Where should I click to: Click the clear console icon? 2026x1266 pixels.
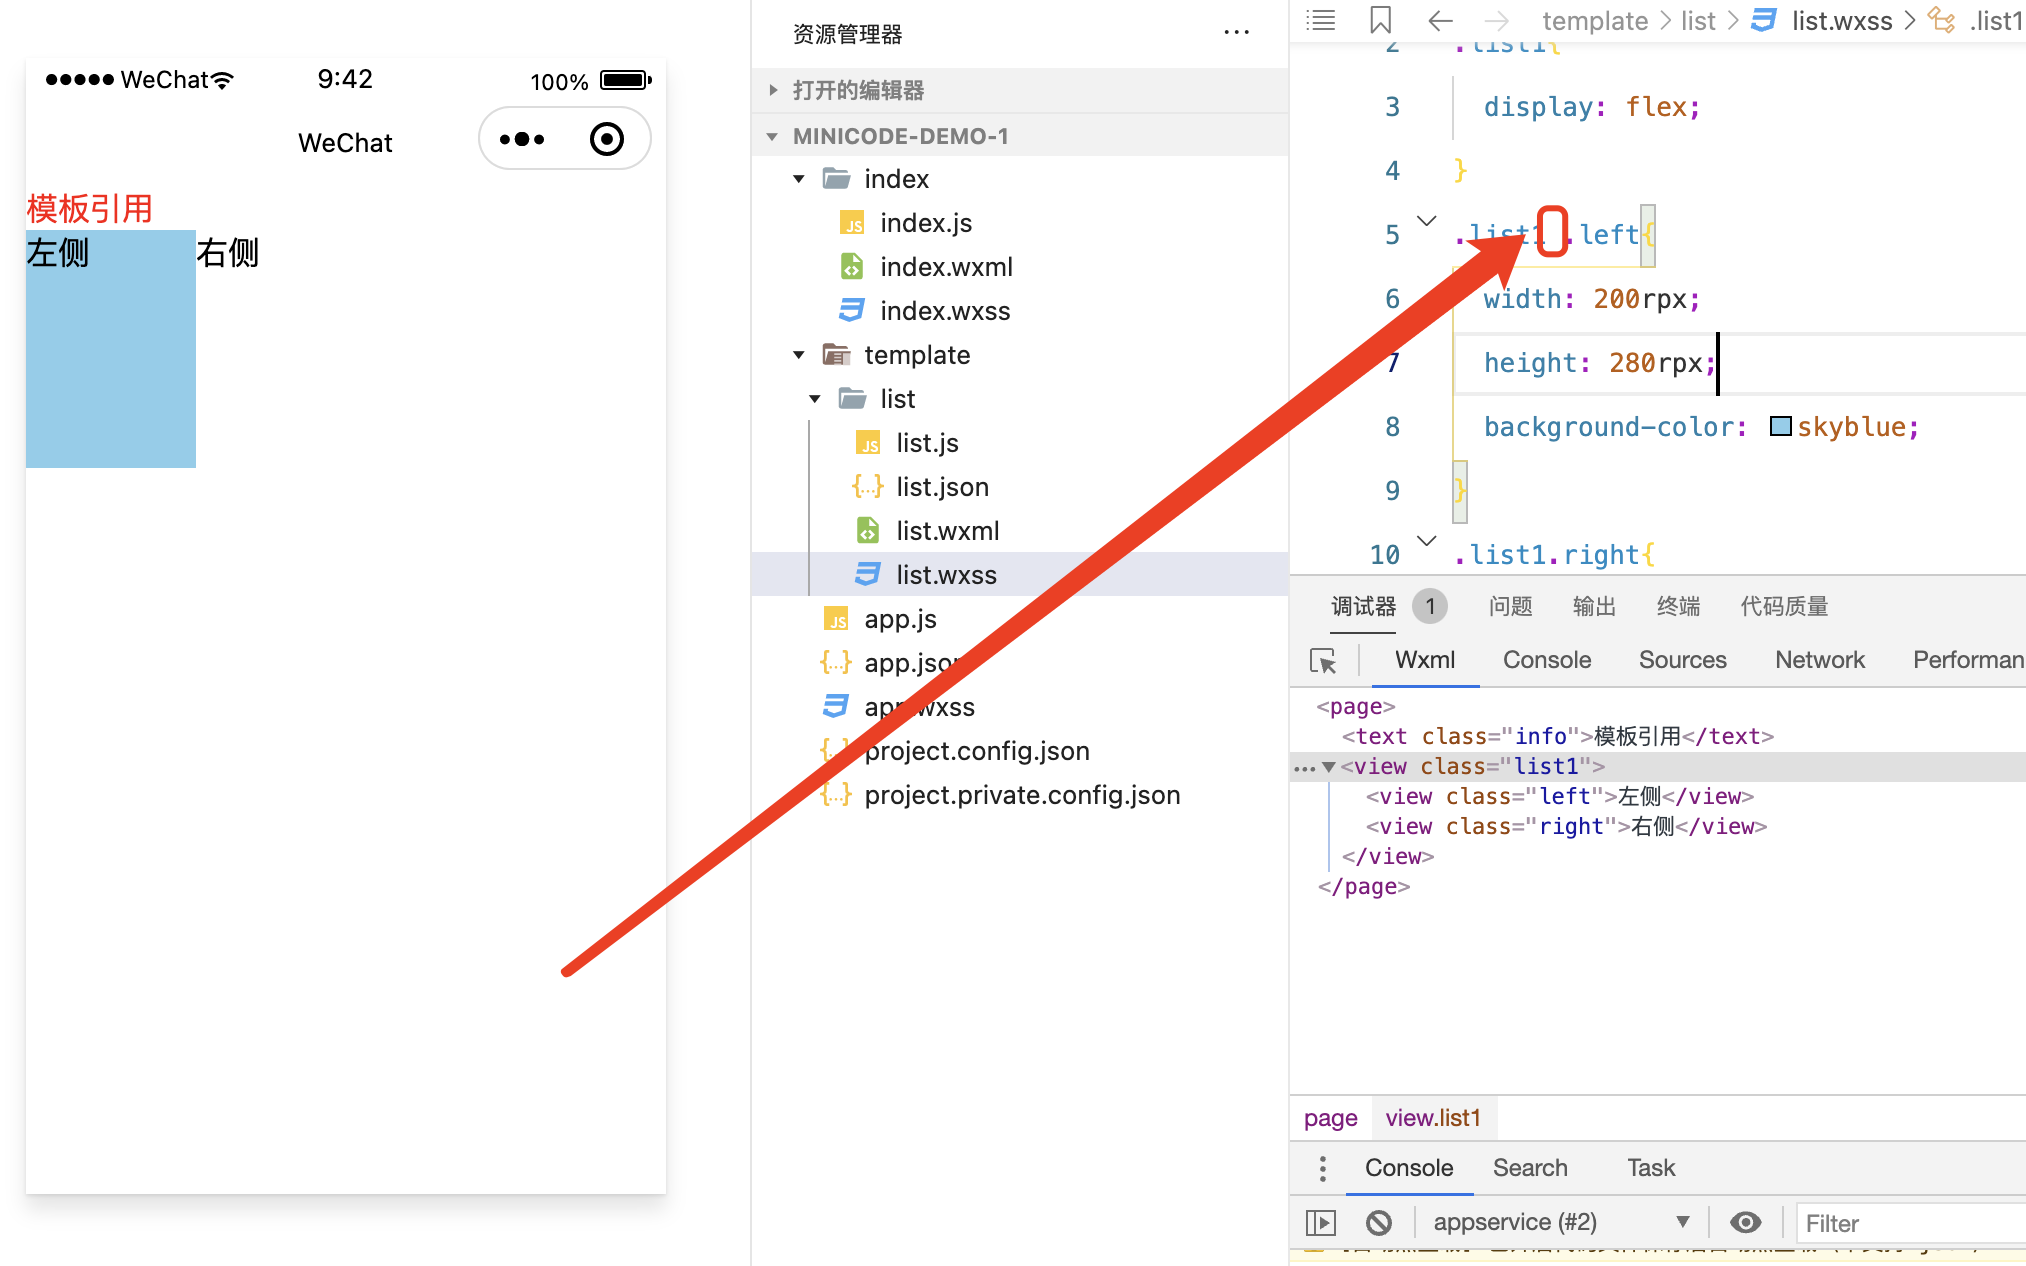1379,1222
